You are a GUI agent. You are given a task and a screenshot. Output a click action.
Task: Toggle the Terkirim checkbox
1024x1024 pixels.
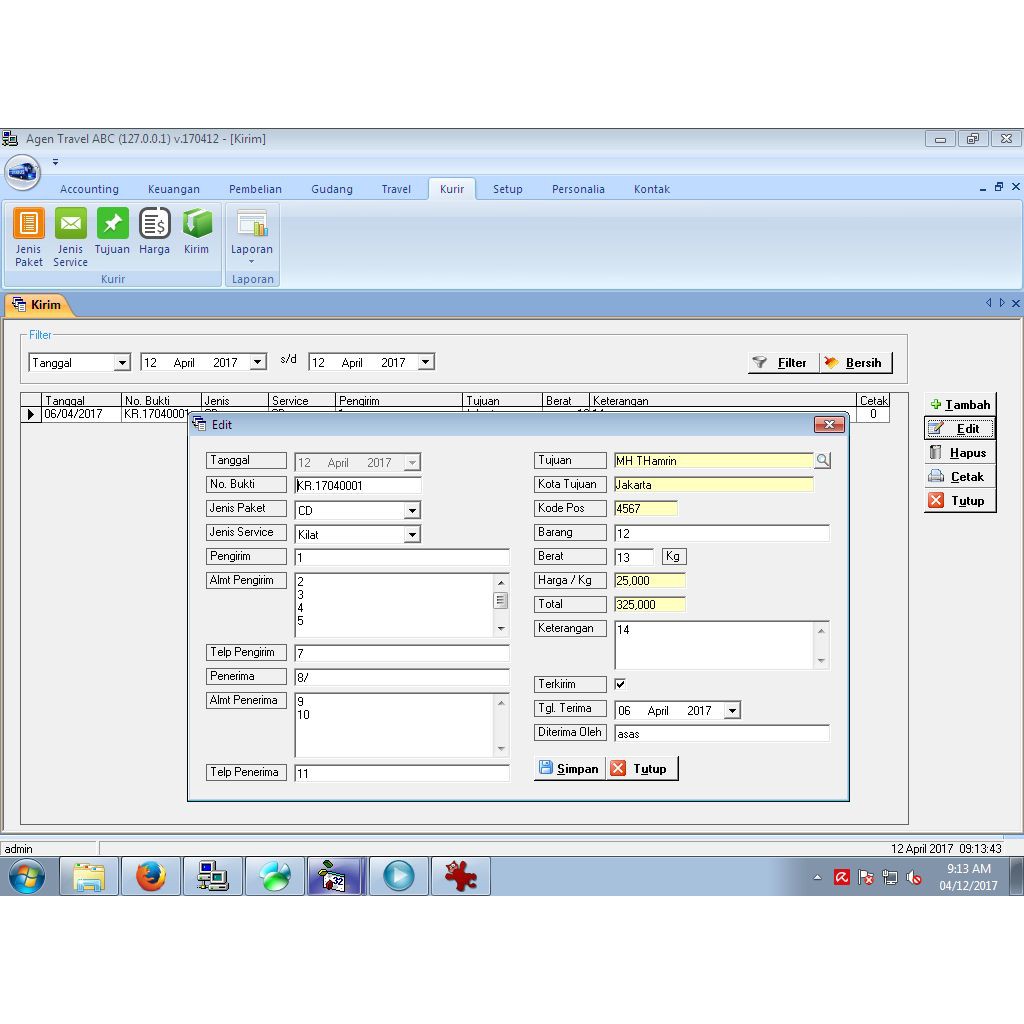pos(620,684)
